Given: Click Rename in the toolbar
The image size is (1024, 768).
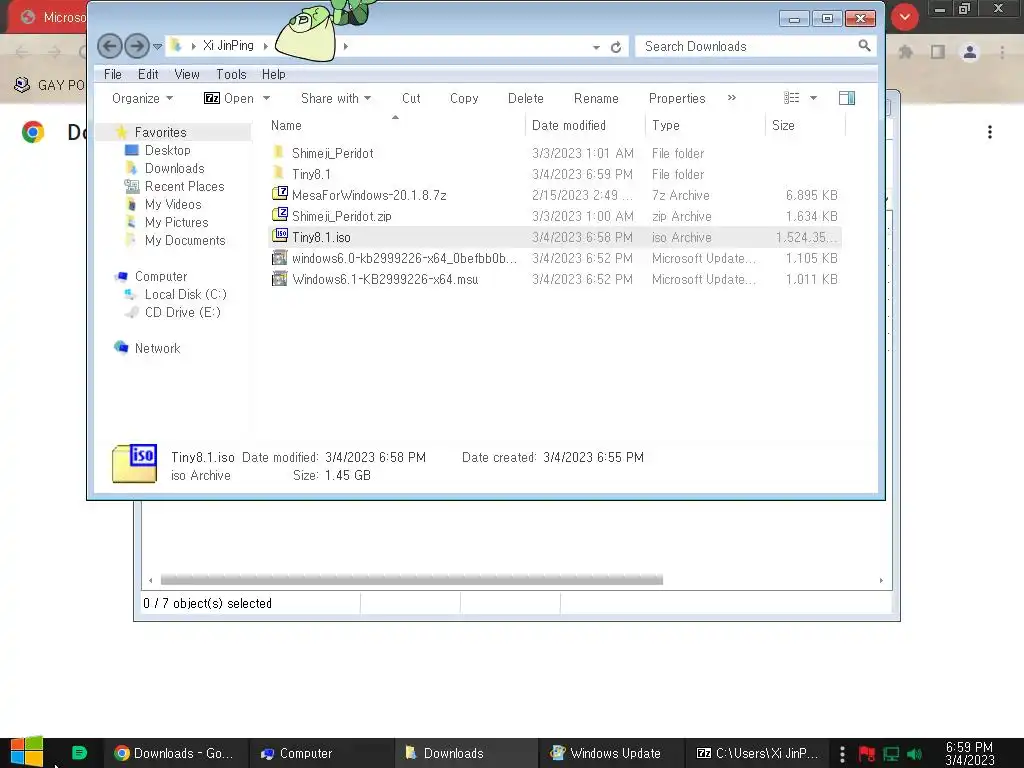Looking at the screenshot, I should click(x=596, y=99).
